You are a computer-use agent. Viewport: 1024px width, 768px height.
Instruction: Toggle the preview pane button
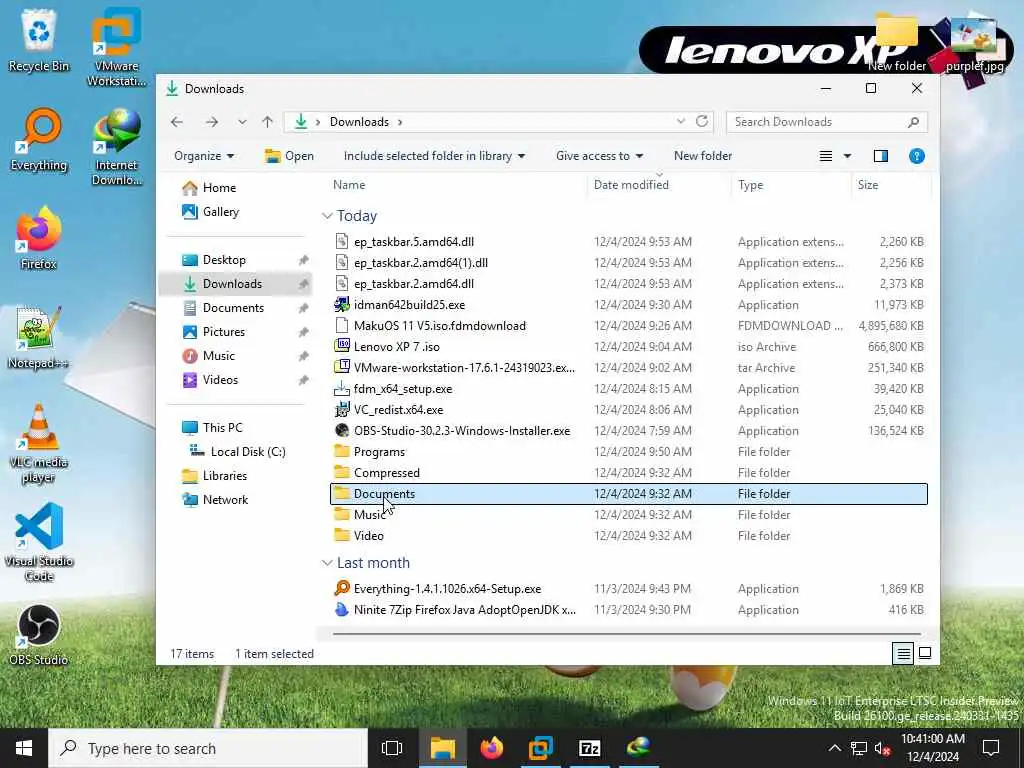coord(881,156)
